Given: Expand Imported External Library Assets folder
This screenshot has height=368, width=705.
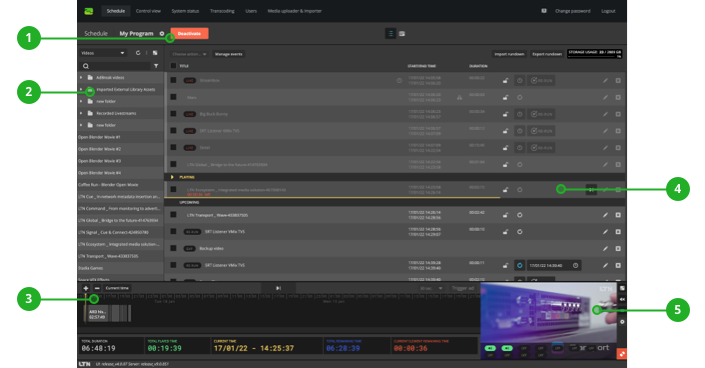Looking at the screenshot, I should (x=81, y=89).
